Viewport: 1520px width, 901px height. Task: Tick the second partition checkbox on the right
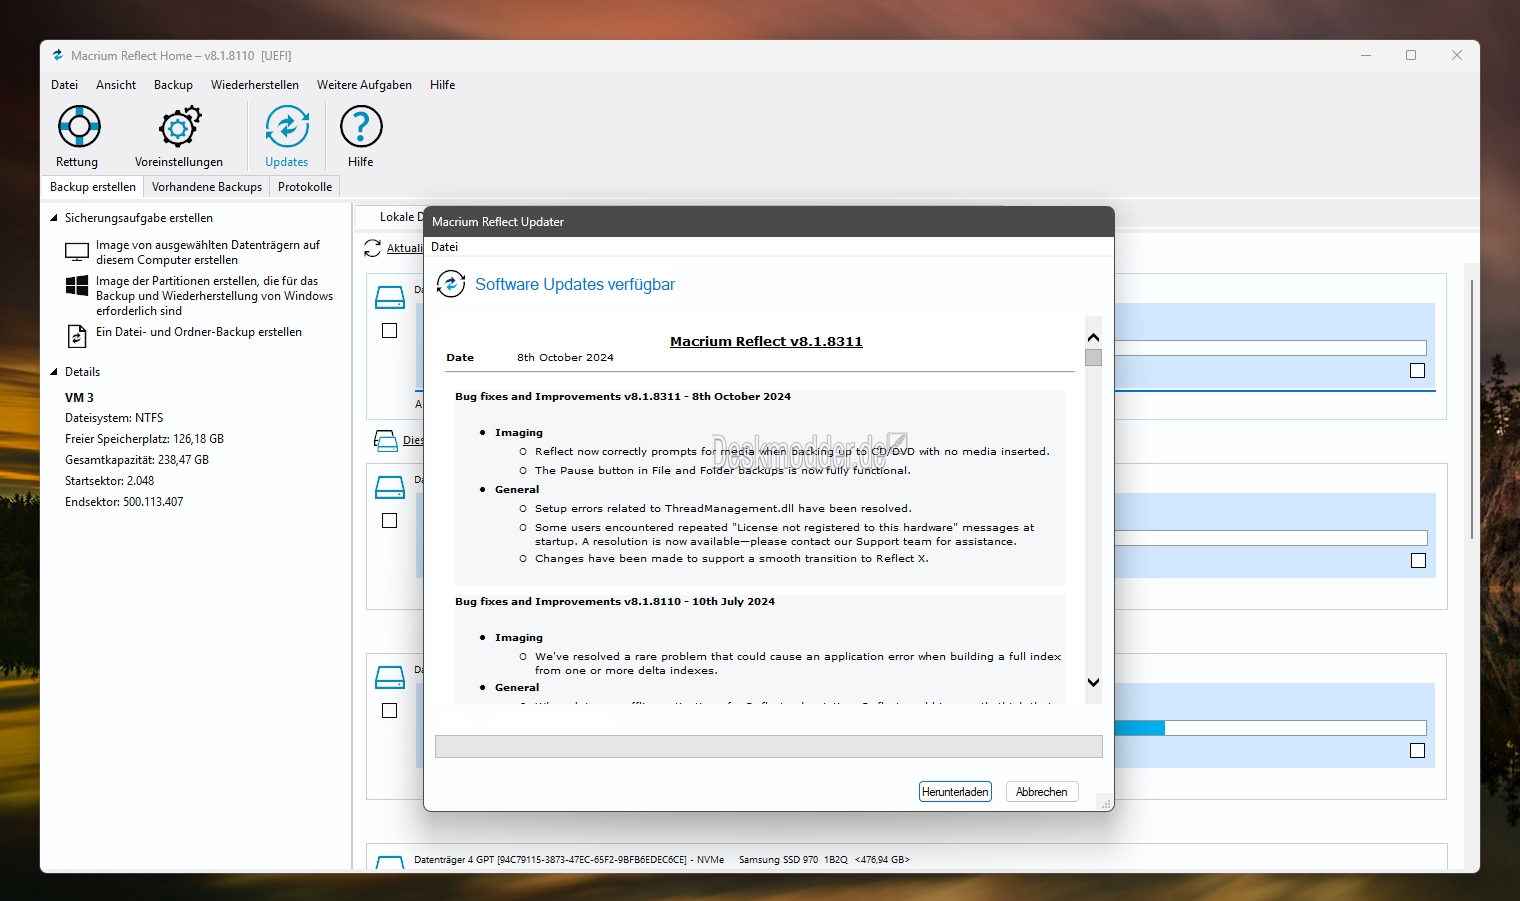[x=1418, y=561]
